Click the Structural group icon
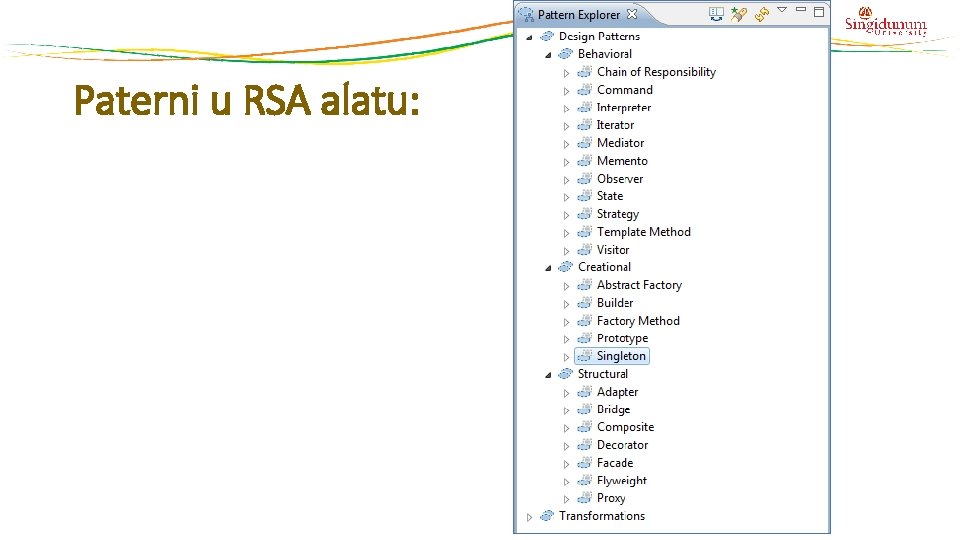Screen dimensions: 960x540 (x=566, y=373)
